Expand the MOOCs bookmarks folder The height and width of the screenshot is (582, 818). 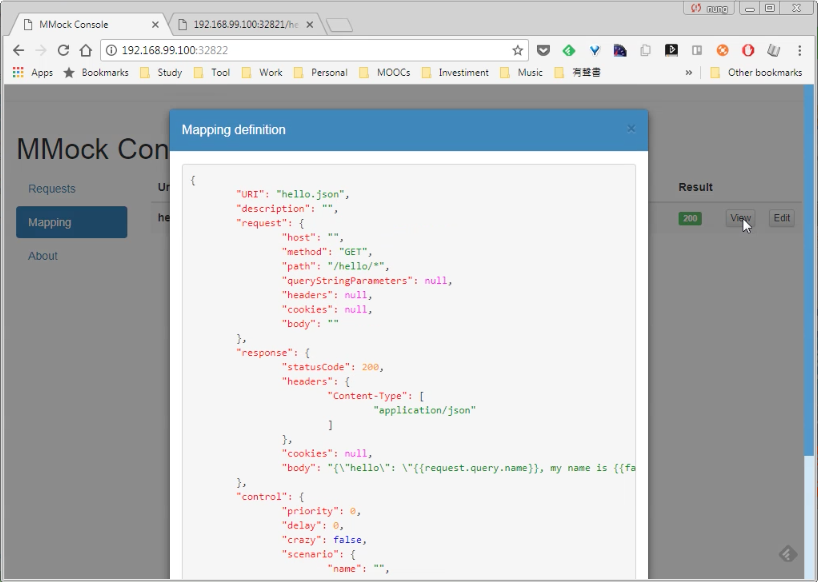385,72
